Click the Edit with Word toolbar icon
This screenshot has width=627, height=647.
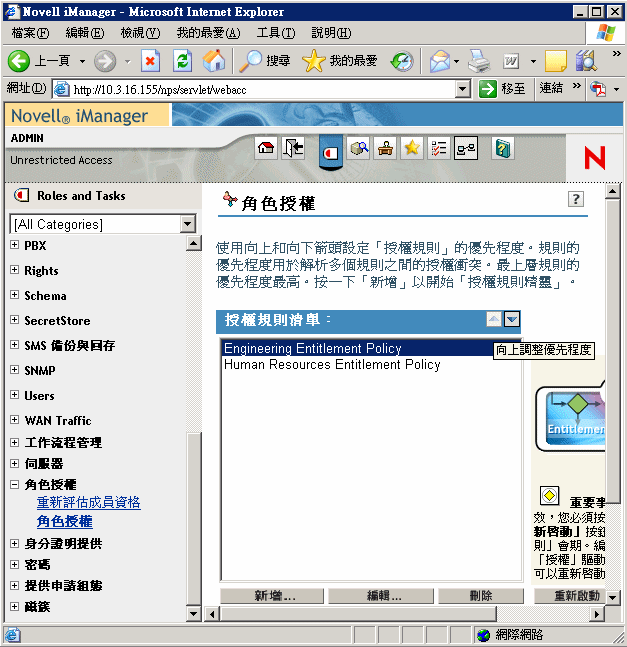pyautogui.click(x=511, y=61)
